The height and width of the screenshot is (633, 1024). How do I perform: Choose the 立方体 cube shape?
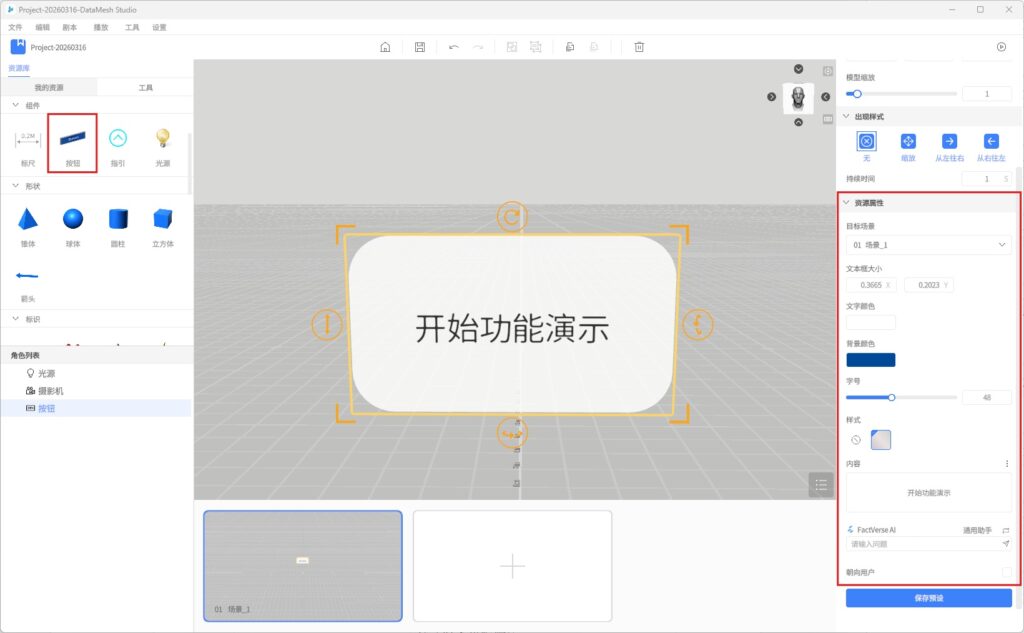click(x=163, y=224)
